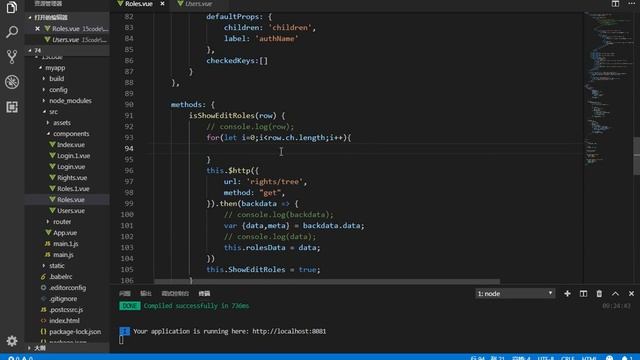Open .babelrc in the file tree
This screenshot has height=360, width=640.
click(60, 277)
